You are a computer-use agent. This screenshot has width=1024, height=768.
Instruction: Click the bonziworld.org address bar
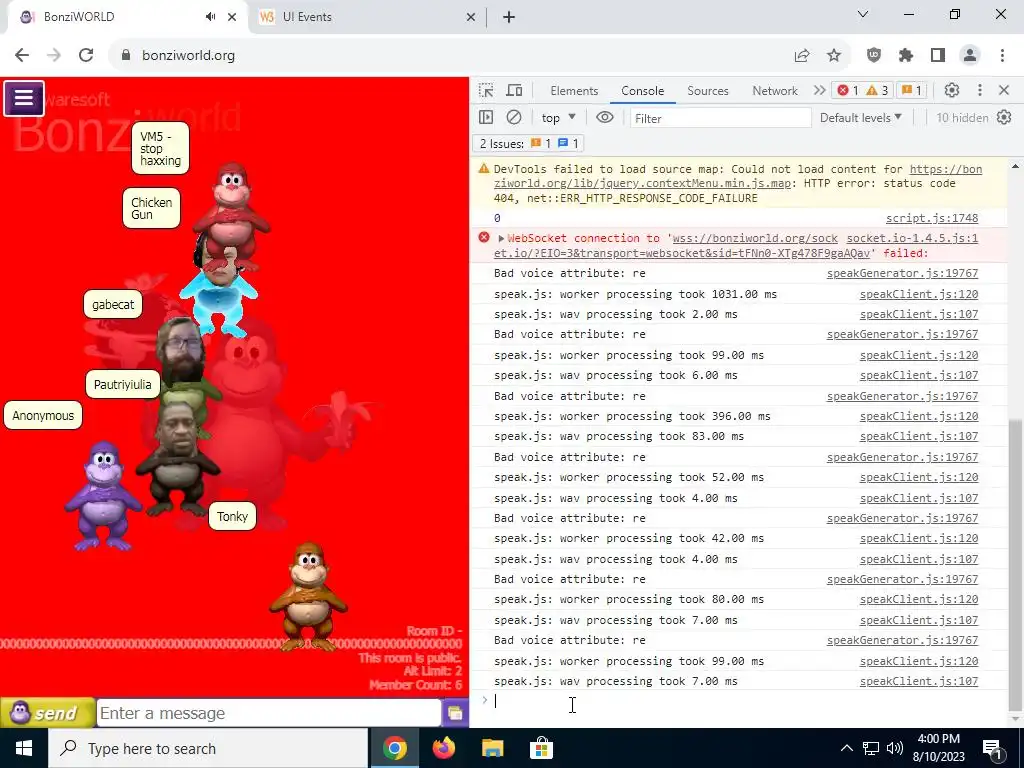[x=451, y=55]
